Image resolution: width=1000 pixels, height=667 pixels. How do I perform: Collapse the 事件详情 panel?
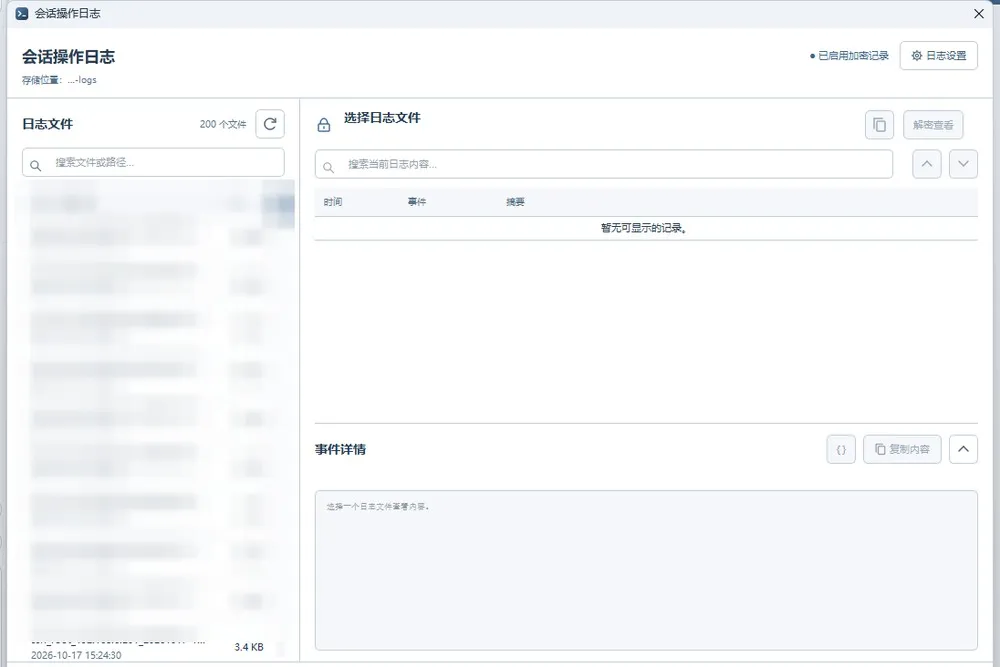click(x=963, y=450)
